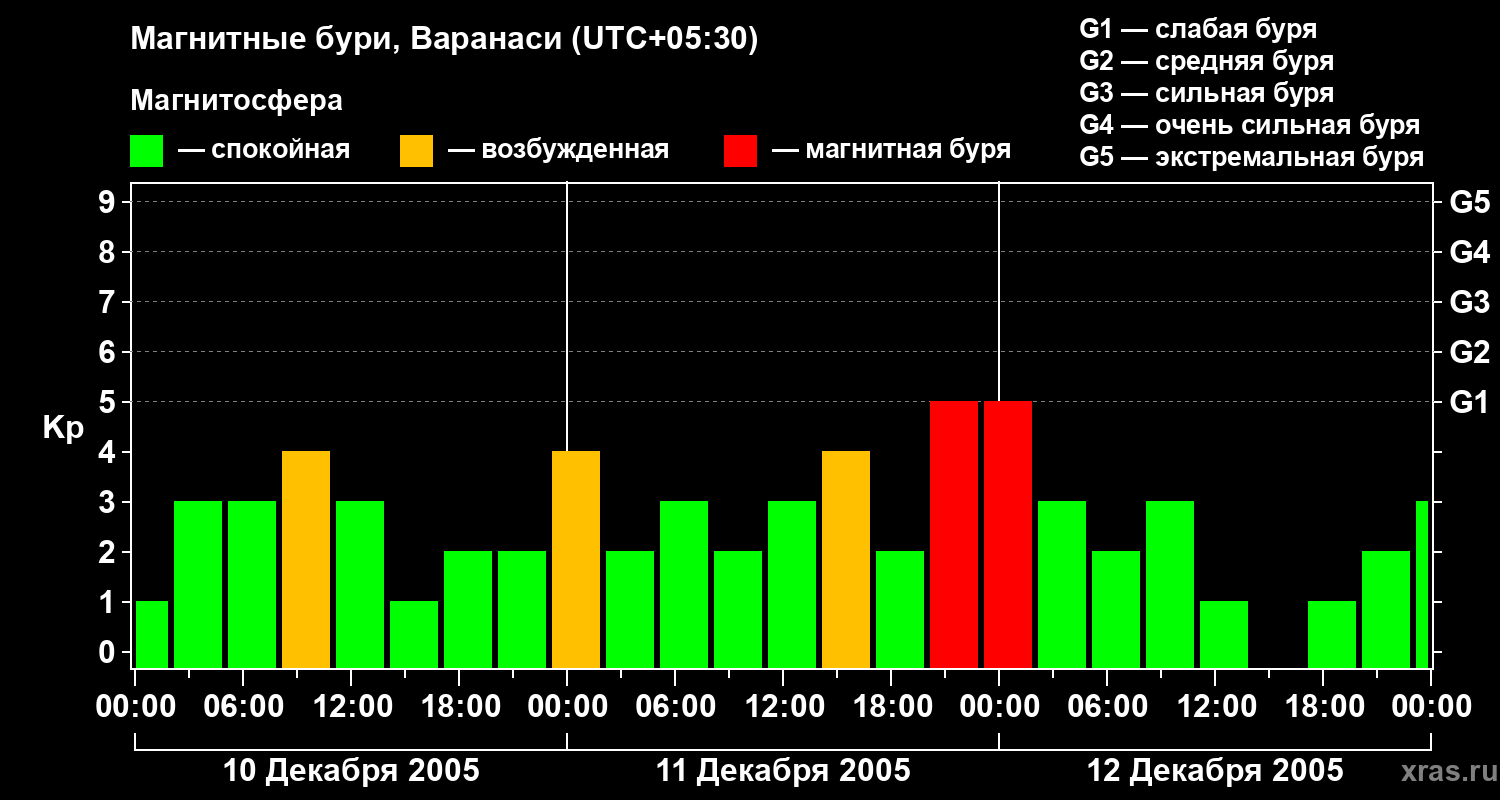
Task: Click the 'Магнитосфера' heading
Action: [x=236, y=101]
